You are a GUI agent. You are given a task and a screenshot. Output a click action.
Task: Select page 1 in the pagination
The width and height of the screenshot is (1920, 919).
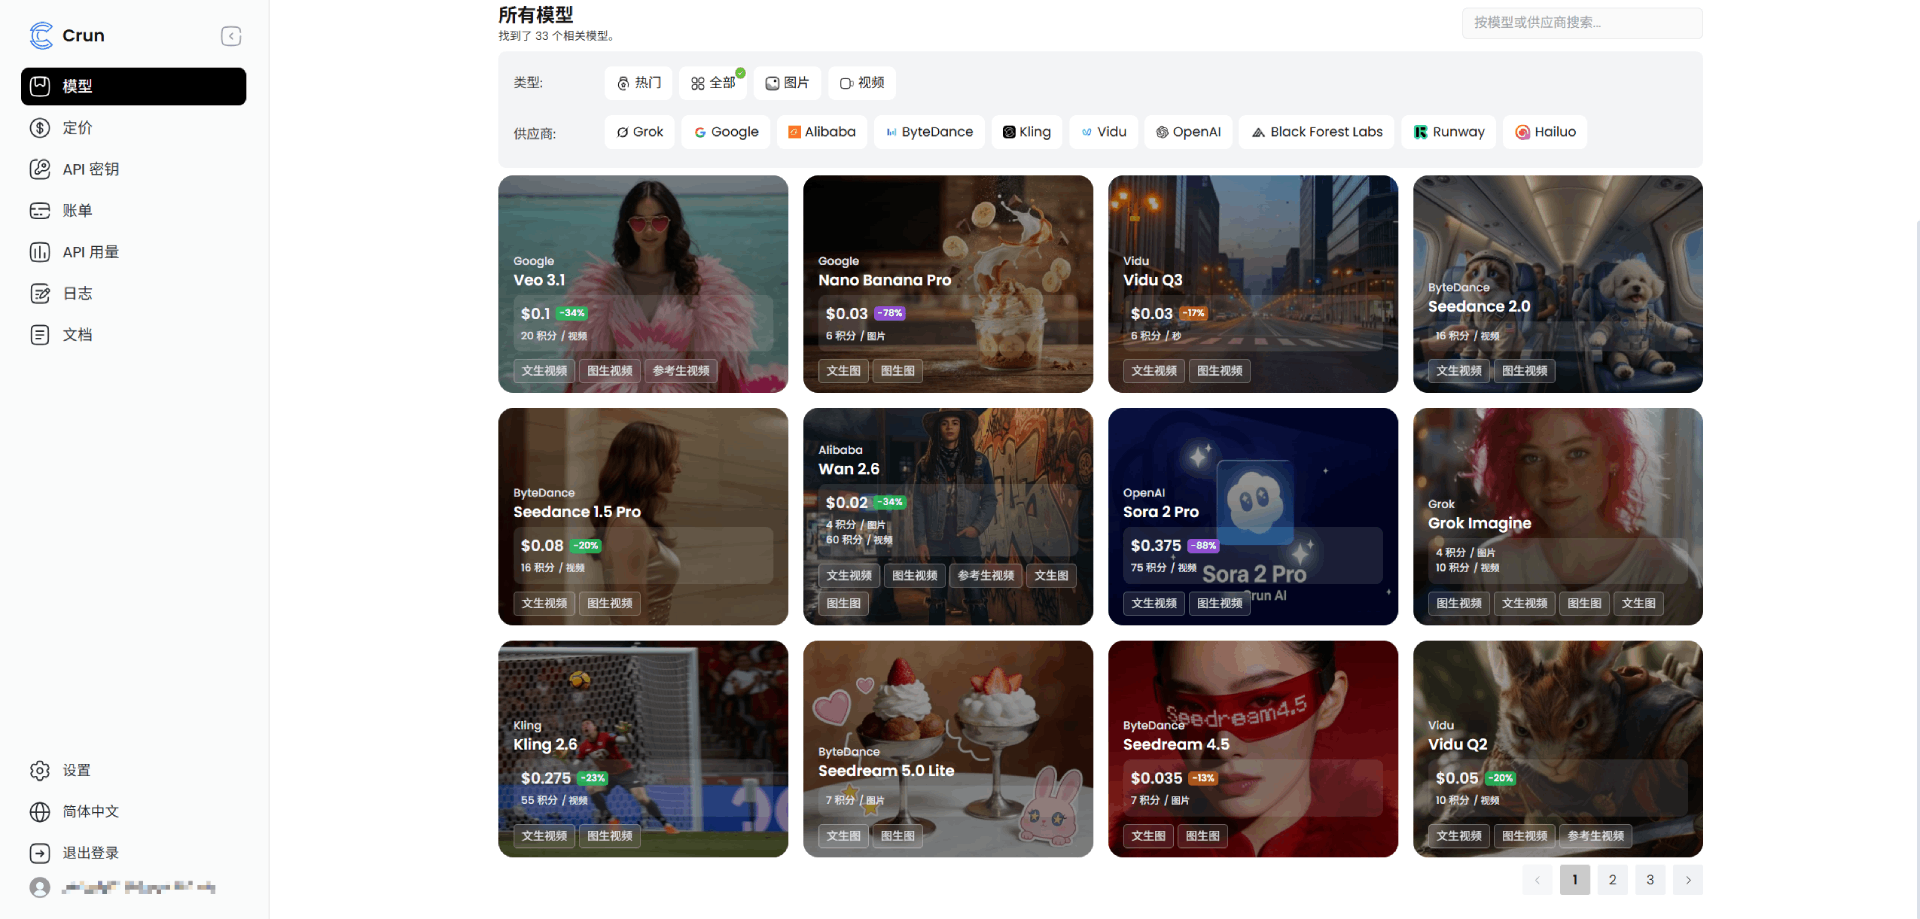(x=1575, y=881)
